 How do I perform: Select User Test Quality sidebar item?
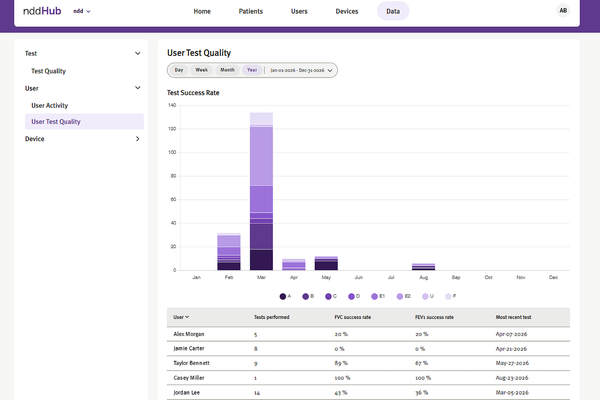[84, 121]
